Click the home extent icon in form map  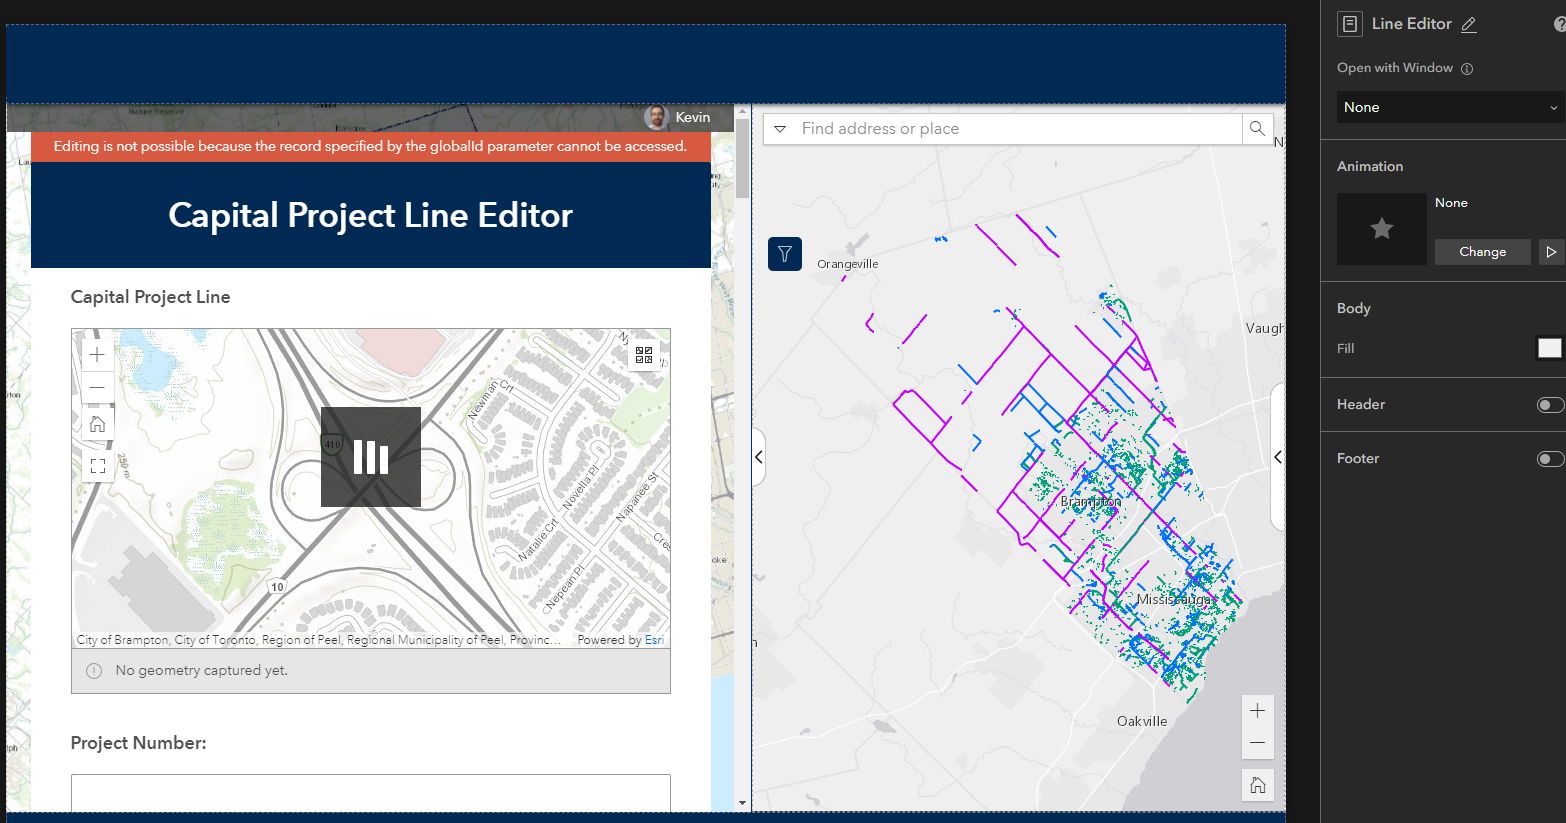click(x=97, y=424)
